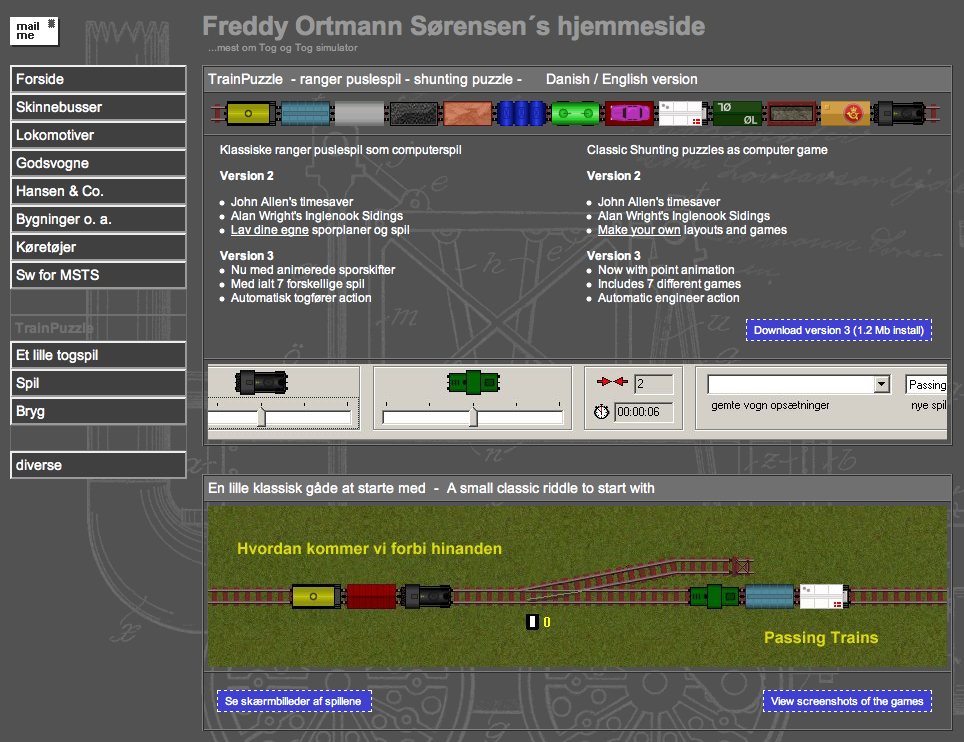Click the track switch indicator in the riddle
Image resolution: width=964 pixels, height=742 pixels.
click(x=533, y=622)
